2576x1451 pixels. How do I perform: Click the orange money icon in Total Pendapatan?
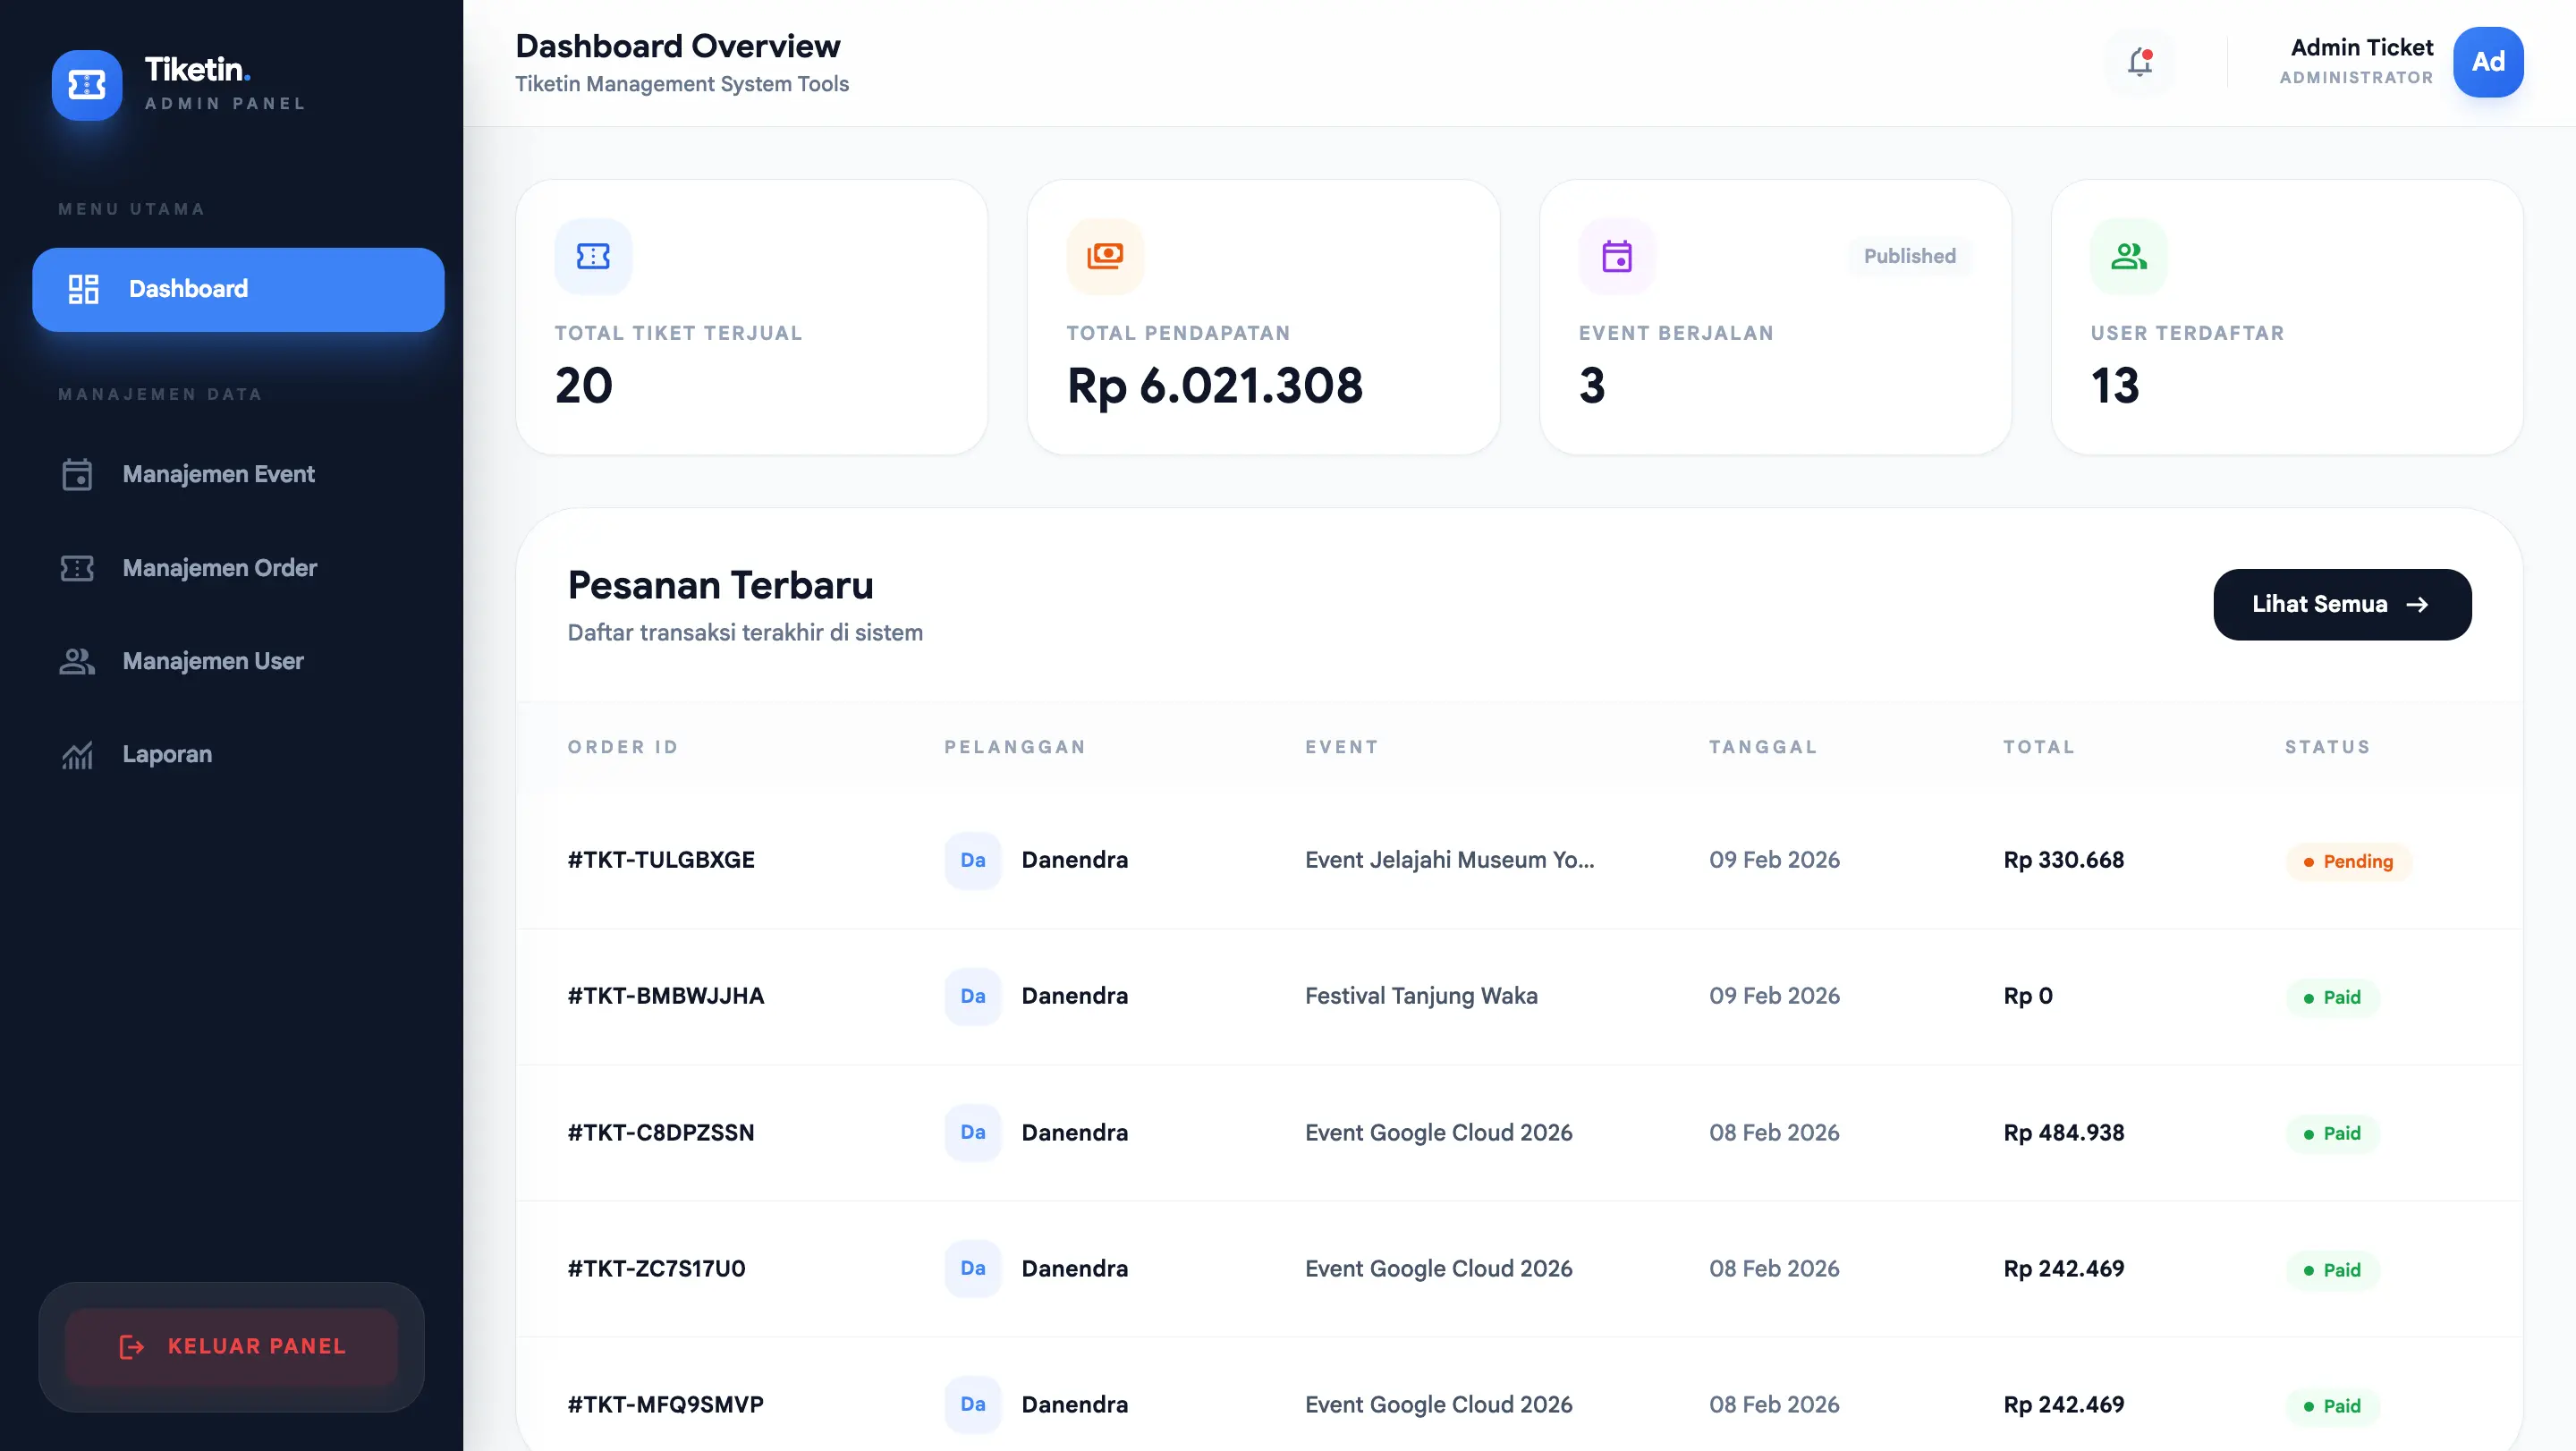[x=1105, y=257]
